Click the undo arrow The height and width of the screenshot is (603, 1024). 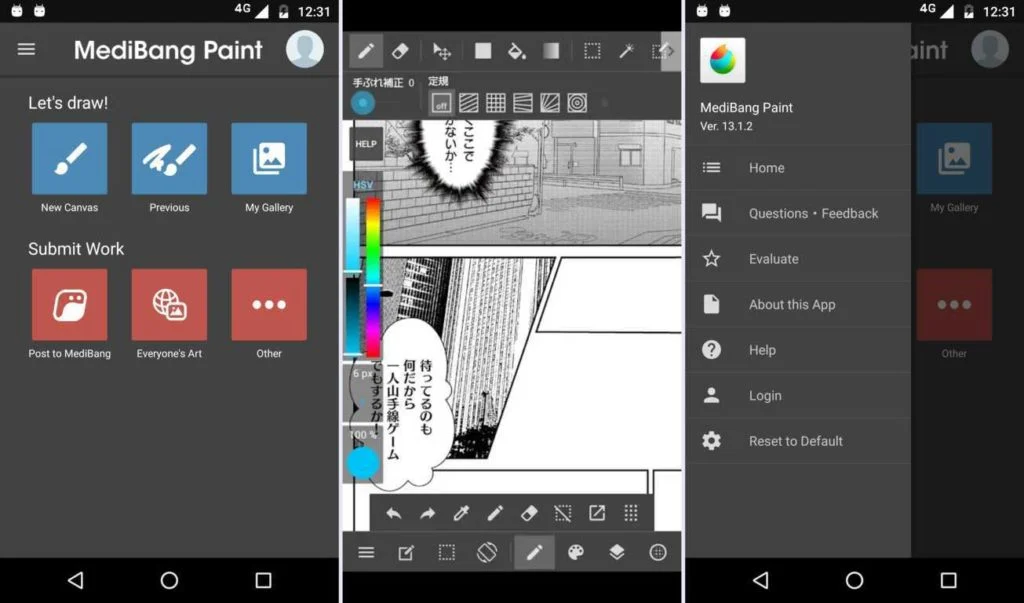394,513
